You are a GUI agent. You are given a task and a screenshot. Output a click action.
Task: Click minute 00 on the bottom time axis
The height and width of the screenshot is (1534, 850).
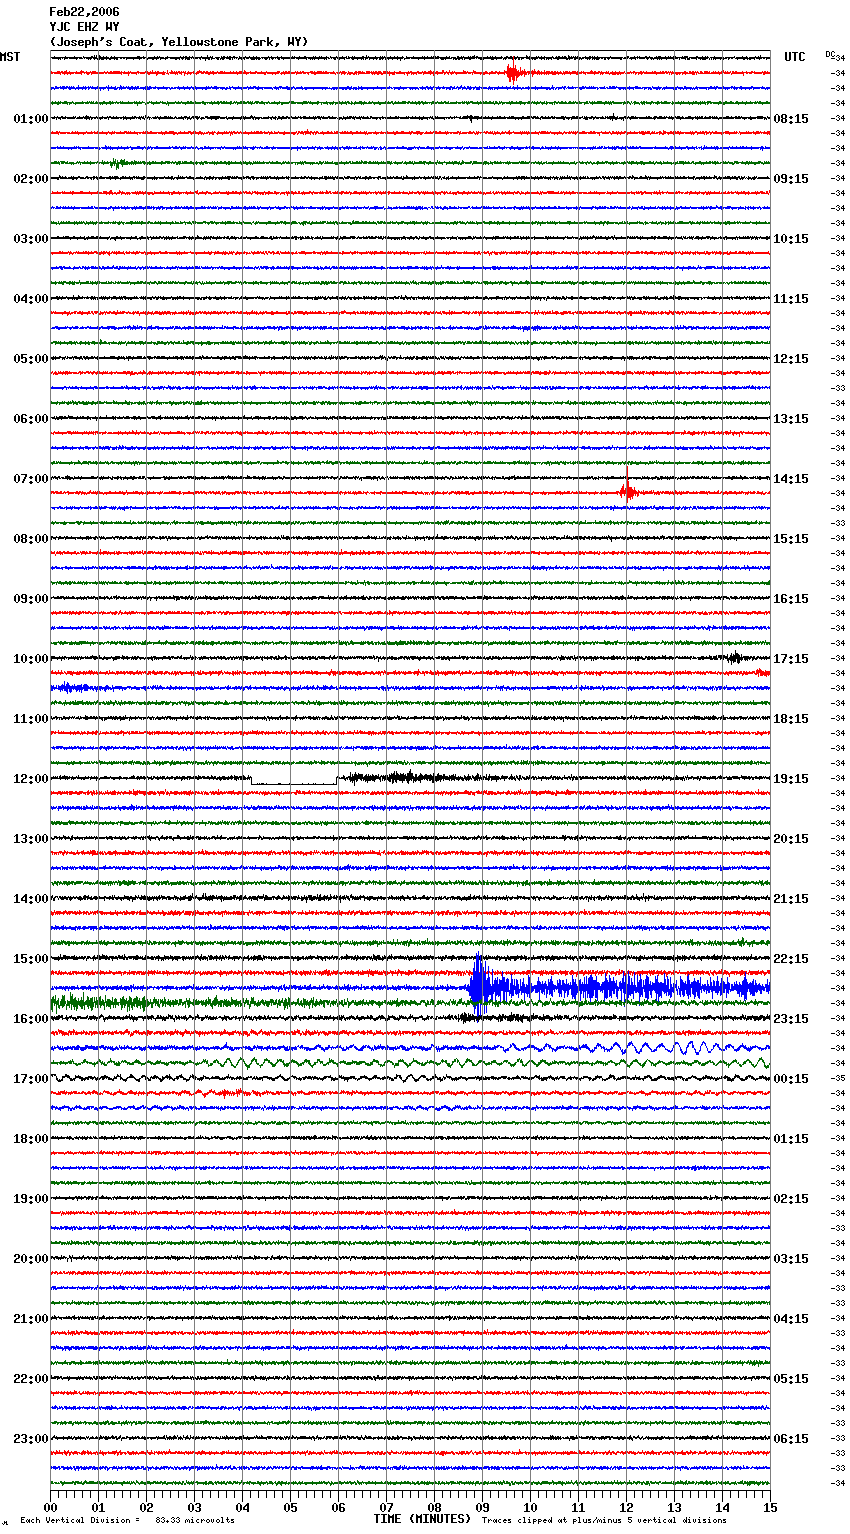click(x=50, y=1507)
